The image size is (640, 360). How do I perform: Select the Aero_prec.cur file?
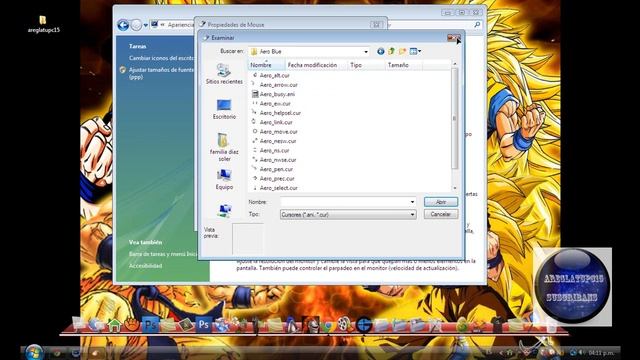tap(273, 178)
